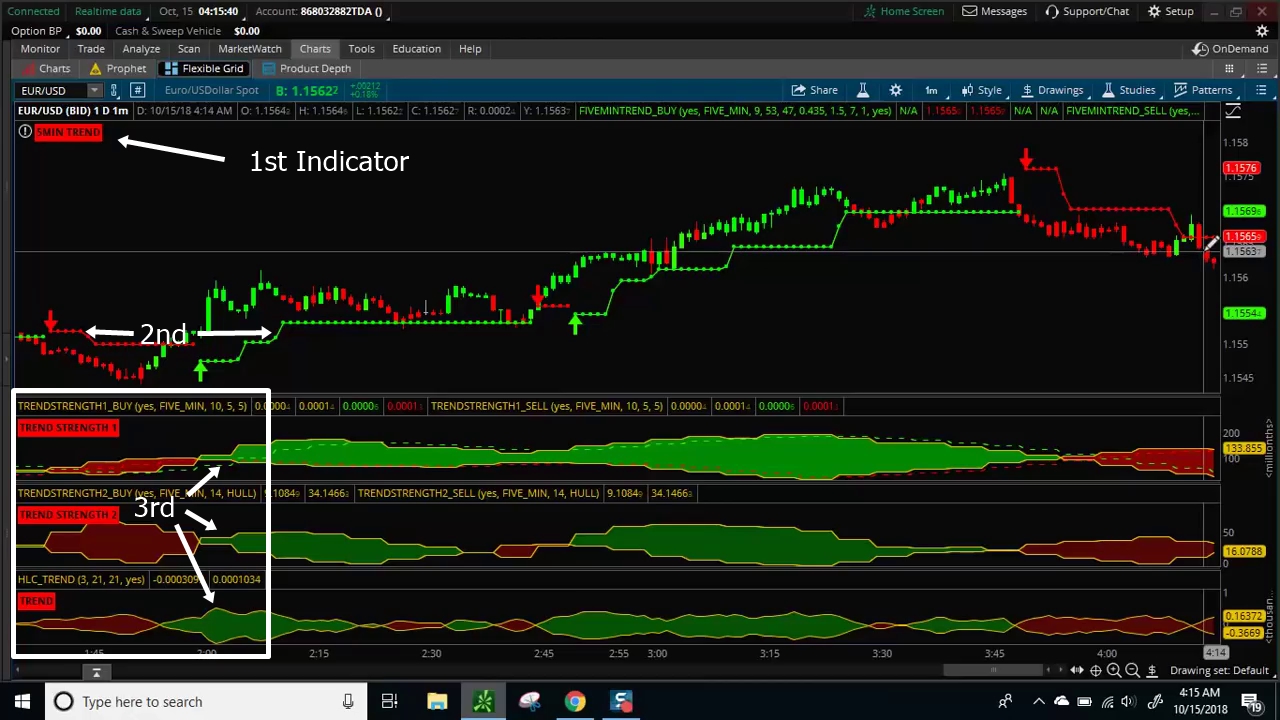Open the Drawing set: Default selector

pyautogui.click(x=1219, y=671)
